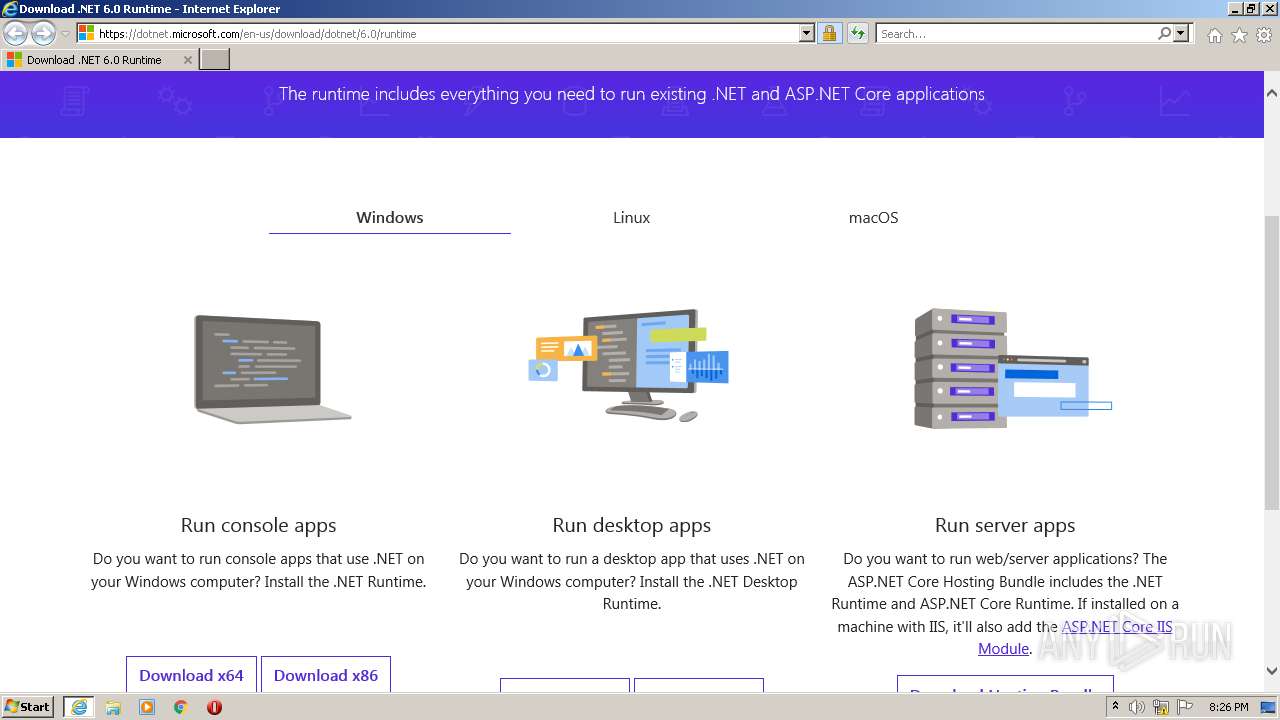The width and height of the screenshot is (1280, 720).
Task: Click the laptop console apps illustration
Action: click(x=272, y=369)
